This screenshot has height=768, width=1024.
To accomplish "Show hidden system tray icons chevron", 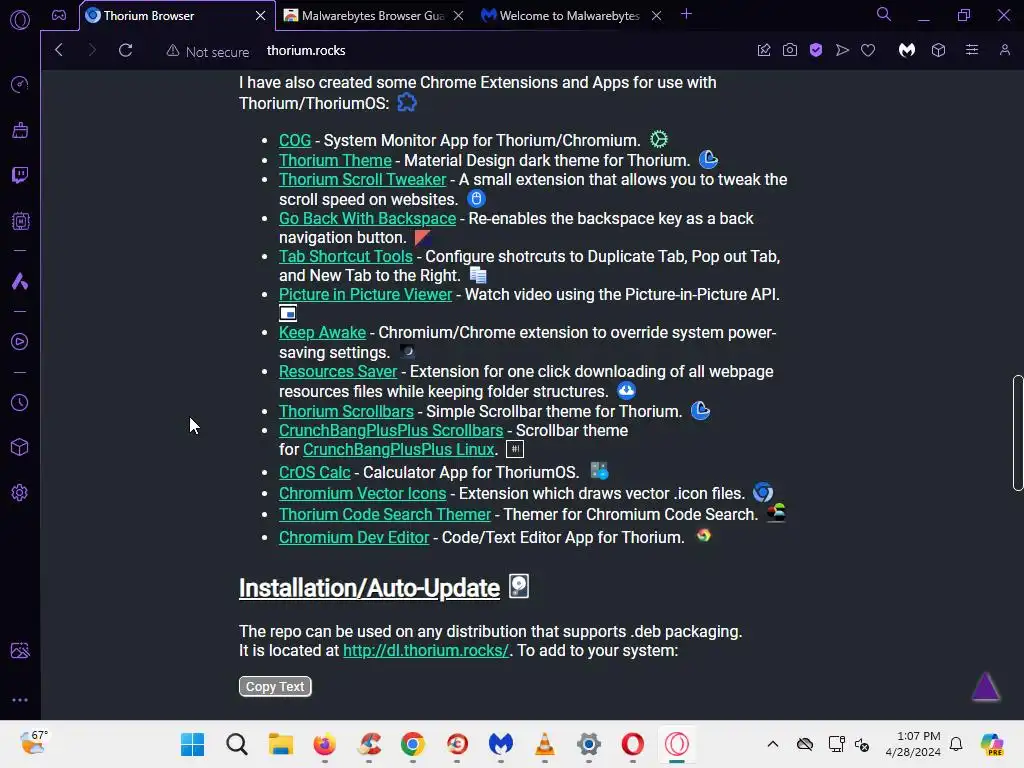I will pos(773,744).
